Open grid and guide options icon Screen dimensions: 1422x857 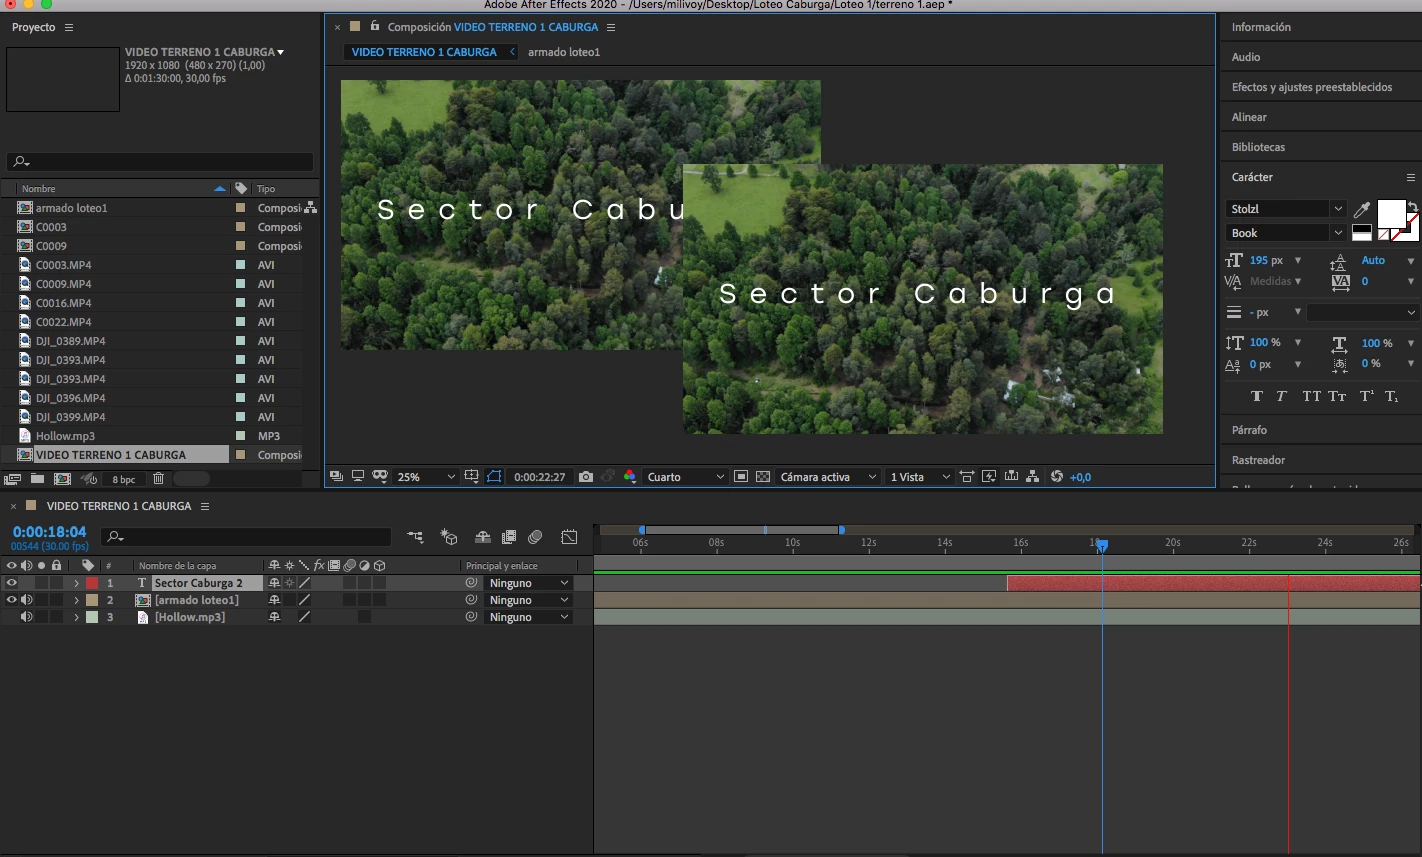tap(472, 477)
